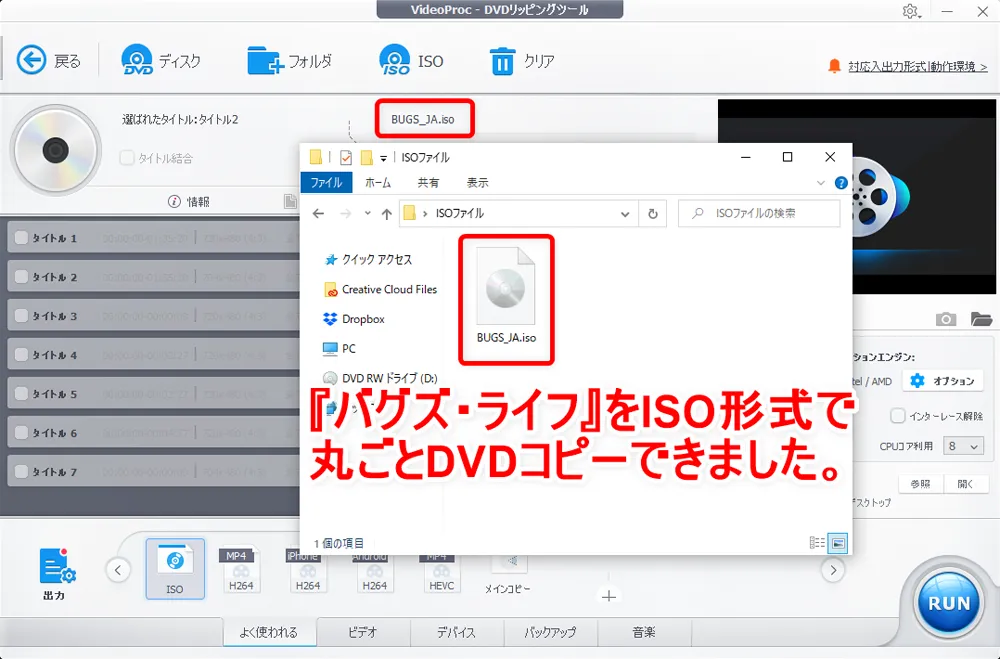Switch to the デバイス tab
The image size is (1000, 659).
[457, 632]
